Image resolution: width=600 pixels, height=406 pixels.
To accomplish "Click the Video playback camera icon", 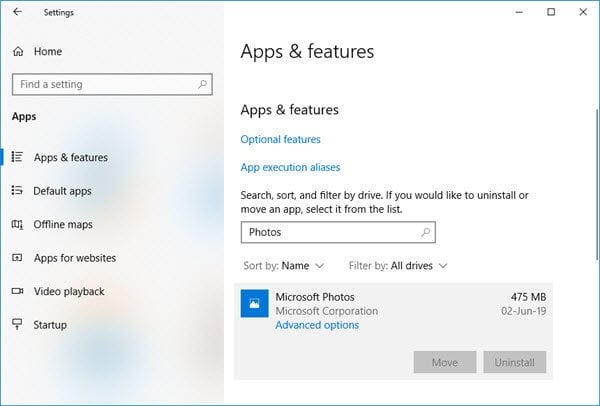I will pos(17,291).
